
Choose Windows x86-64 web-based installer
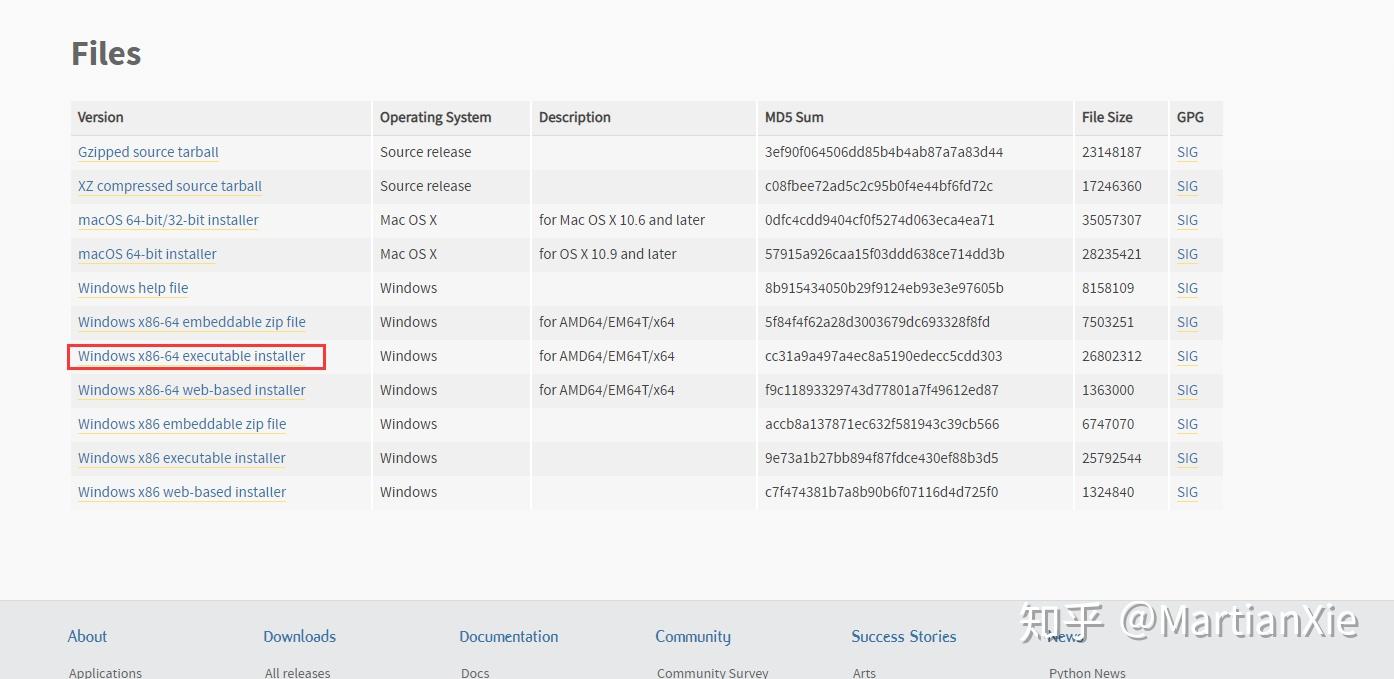click(x=192, y=390)
